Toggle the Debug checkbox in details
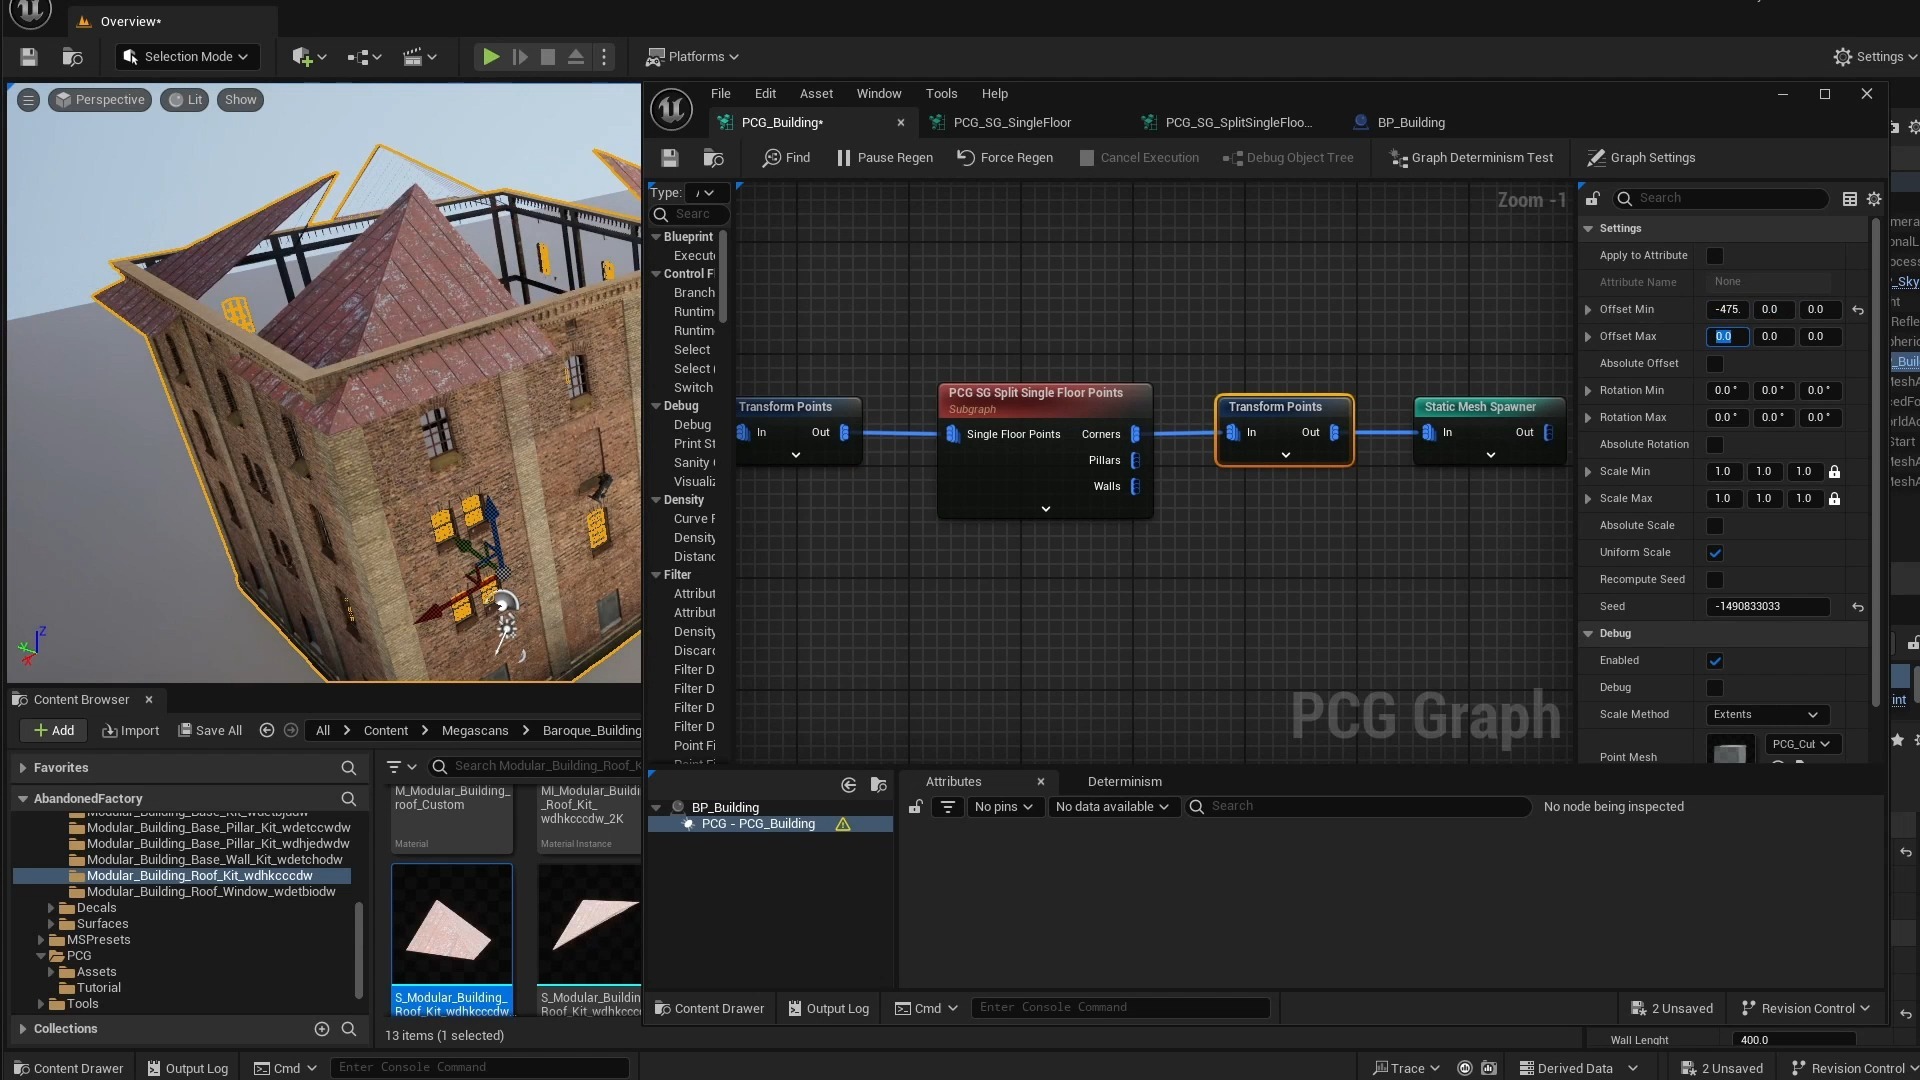This screenshot has width=1920, height=1080. click(1715, 688)
